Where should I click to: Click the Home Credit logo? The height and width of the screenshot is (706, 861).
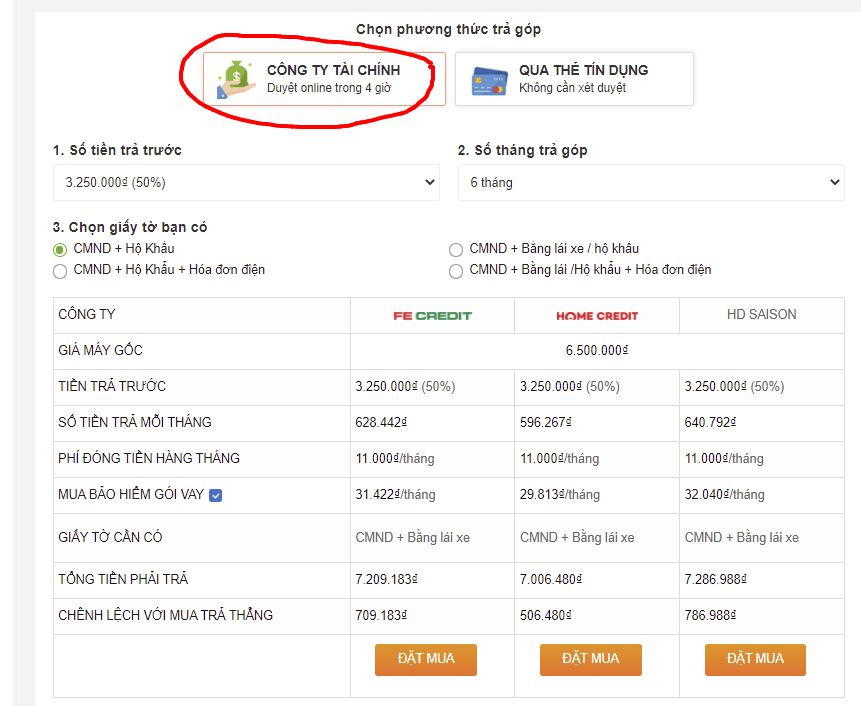[597, 315]
